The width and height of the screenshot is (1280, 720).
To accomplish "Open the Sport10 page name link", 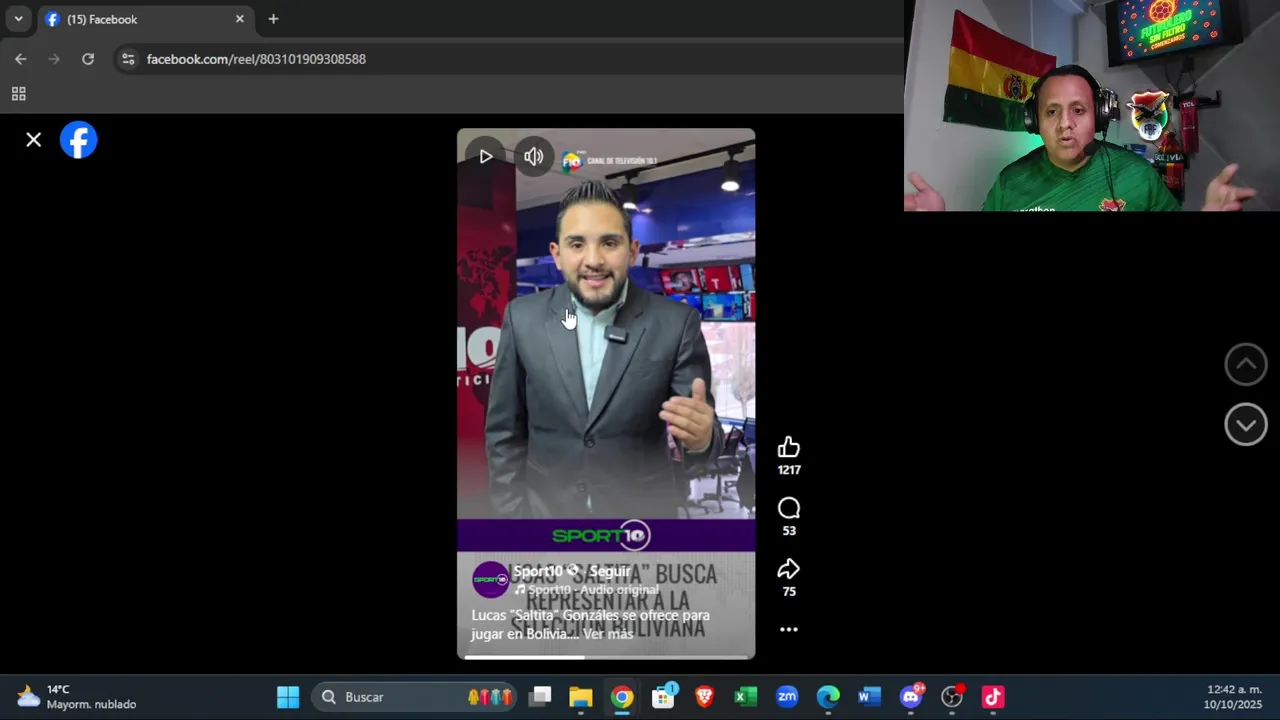I will click(x=539, y=571).
